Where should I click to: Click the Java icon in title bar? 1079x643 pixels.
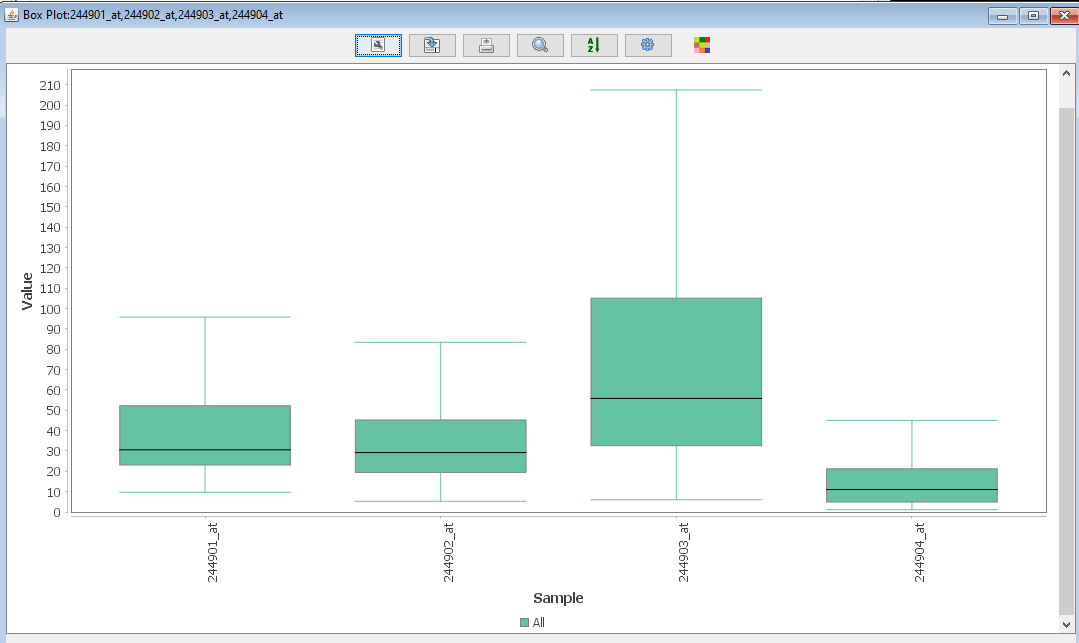point(12,15)
